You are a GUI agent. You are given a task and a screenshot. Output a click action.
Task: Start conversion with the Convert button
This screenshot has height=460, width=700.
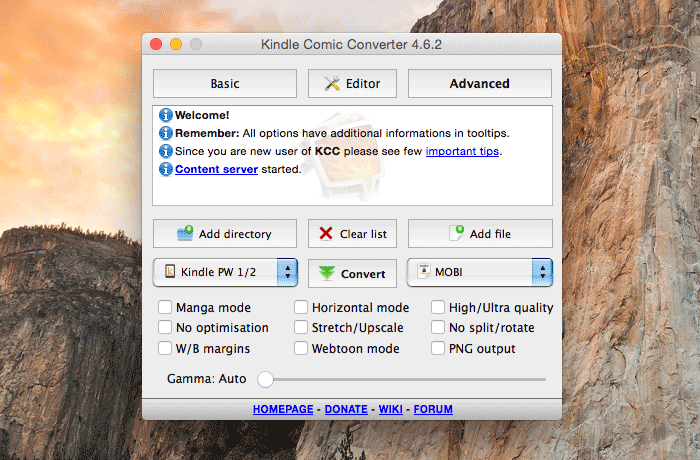(x=352, y=273)
